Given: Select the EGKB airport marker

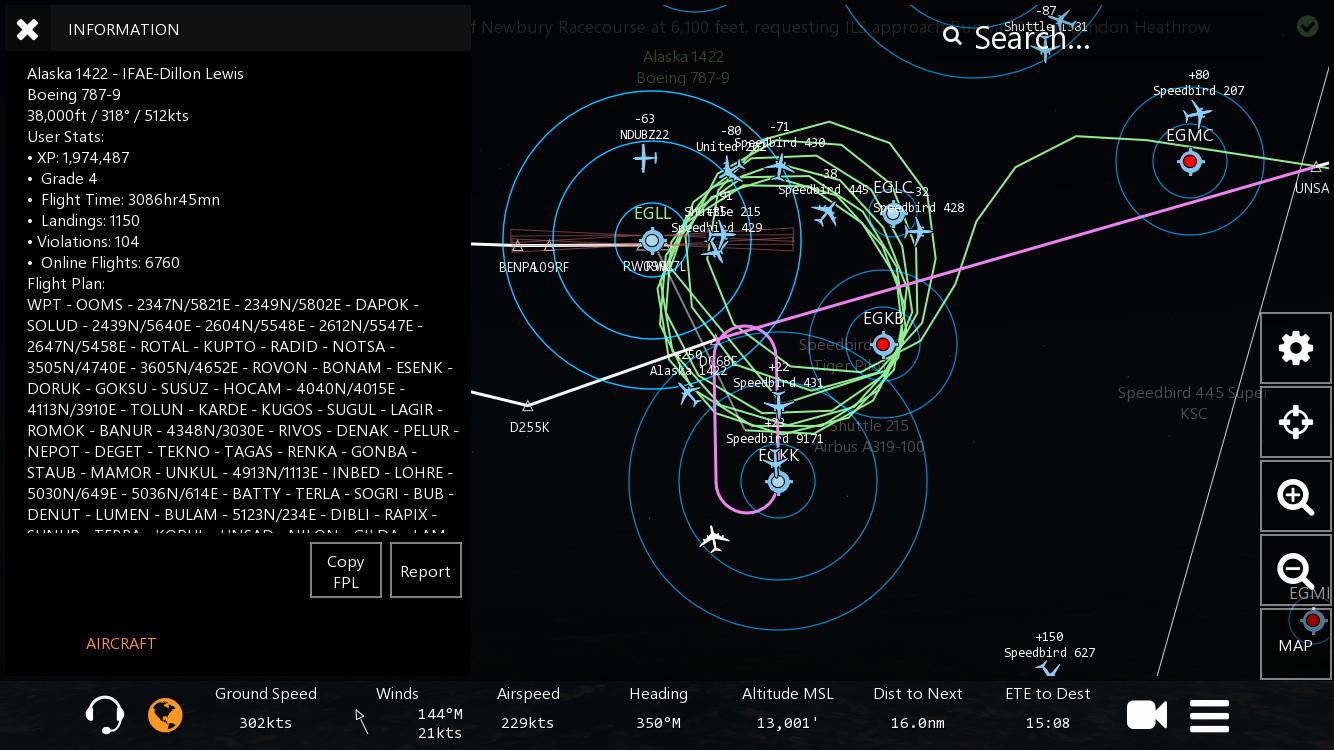Looking at the screenshot, I should (x=883, y=344).
